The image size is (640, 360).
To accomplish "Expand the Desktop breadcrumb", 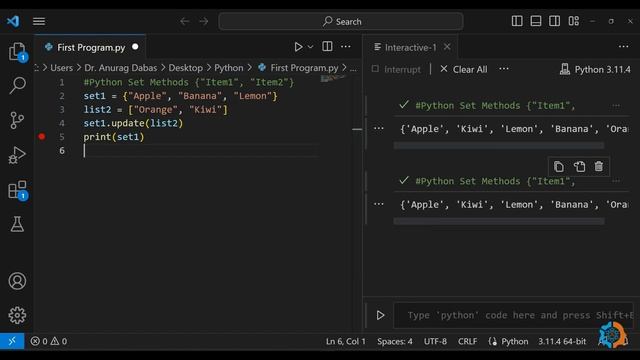I will [x=186, y=68].
